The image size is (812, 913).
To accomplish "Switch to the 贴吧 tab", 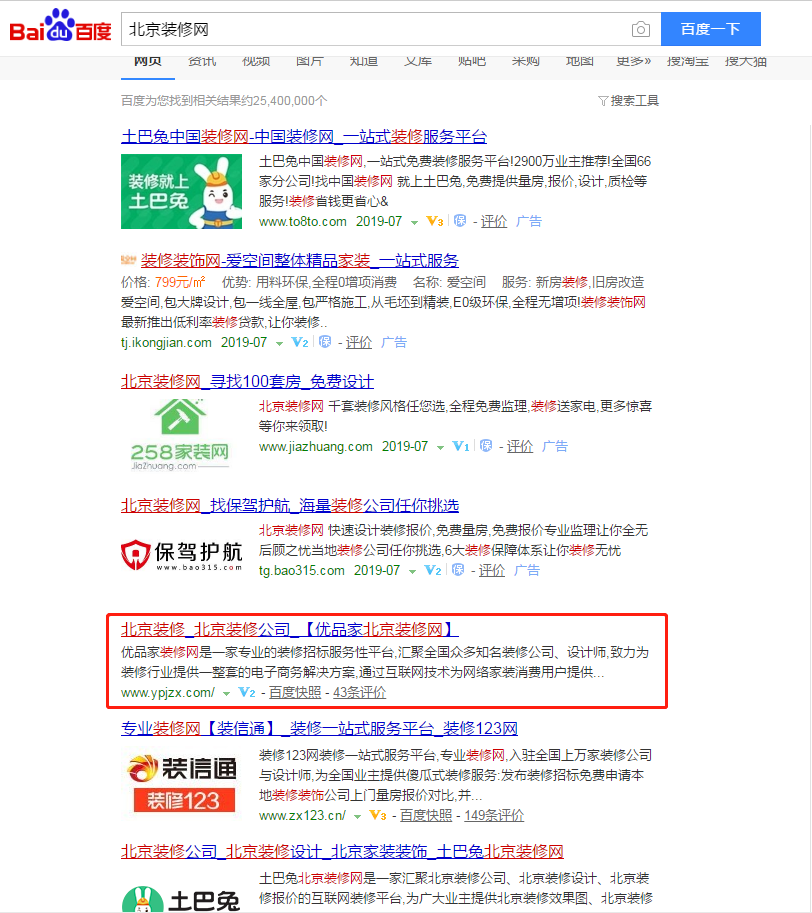I will pos(471,62).
